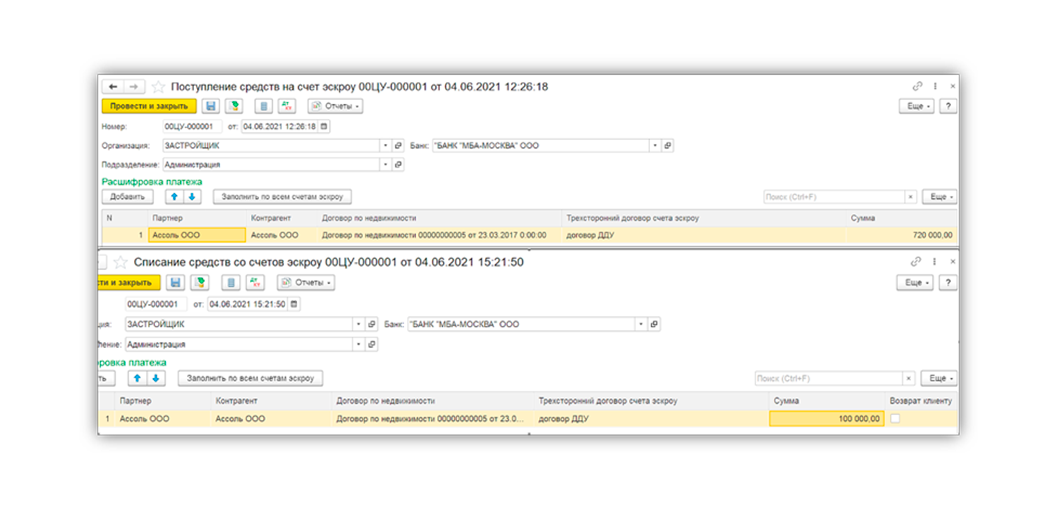
Task: Click договор ДДУ cell in Поступление table
Action: pos(704,235)
